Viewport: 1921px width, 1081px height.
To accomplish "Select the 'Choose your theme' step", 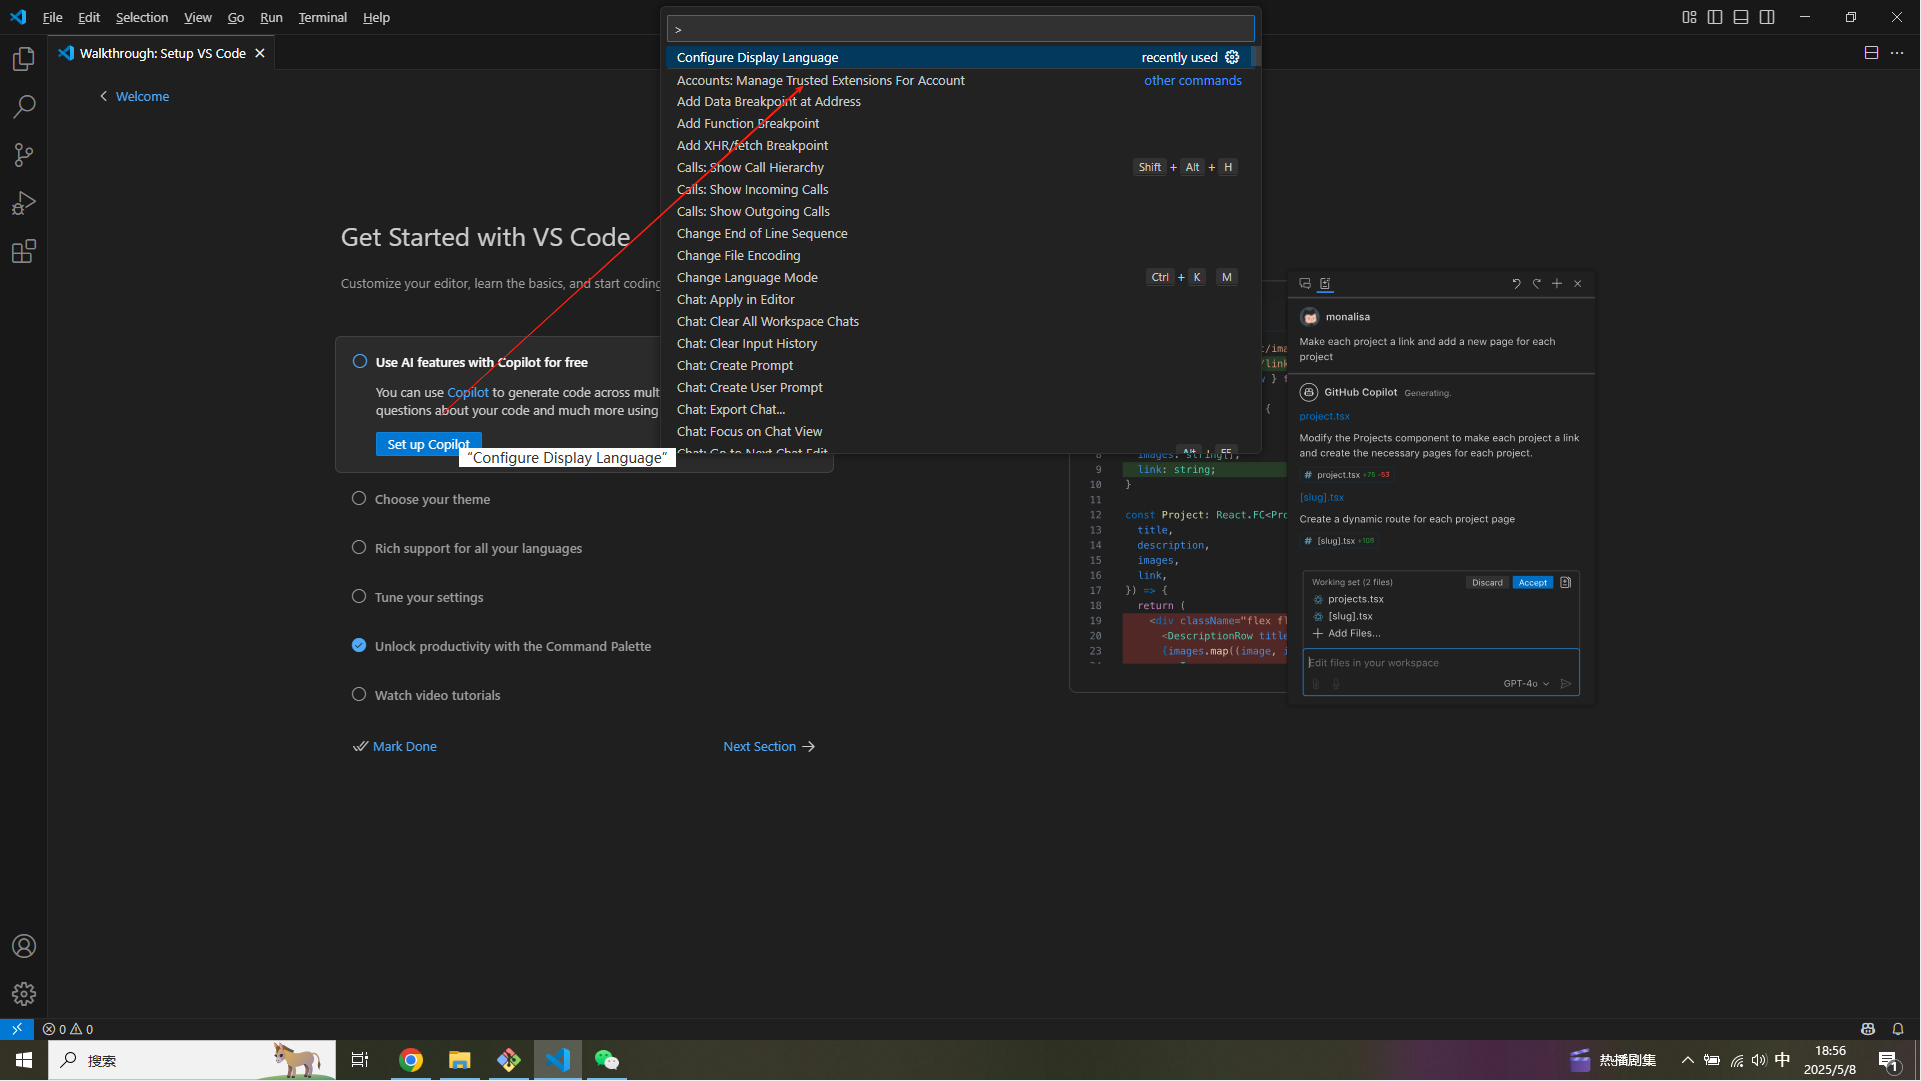I will 432,499.
